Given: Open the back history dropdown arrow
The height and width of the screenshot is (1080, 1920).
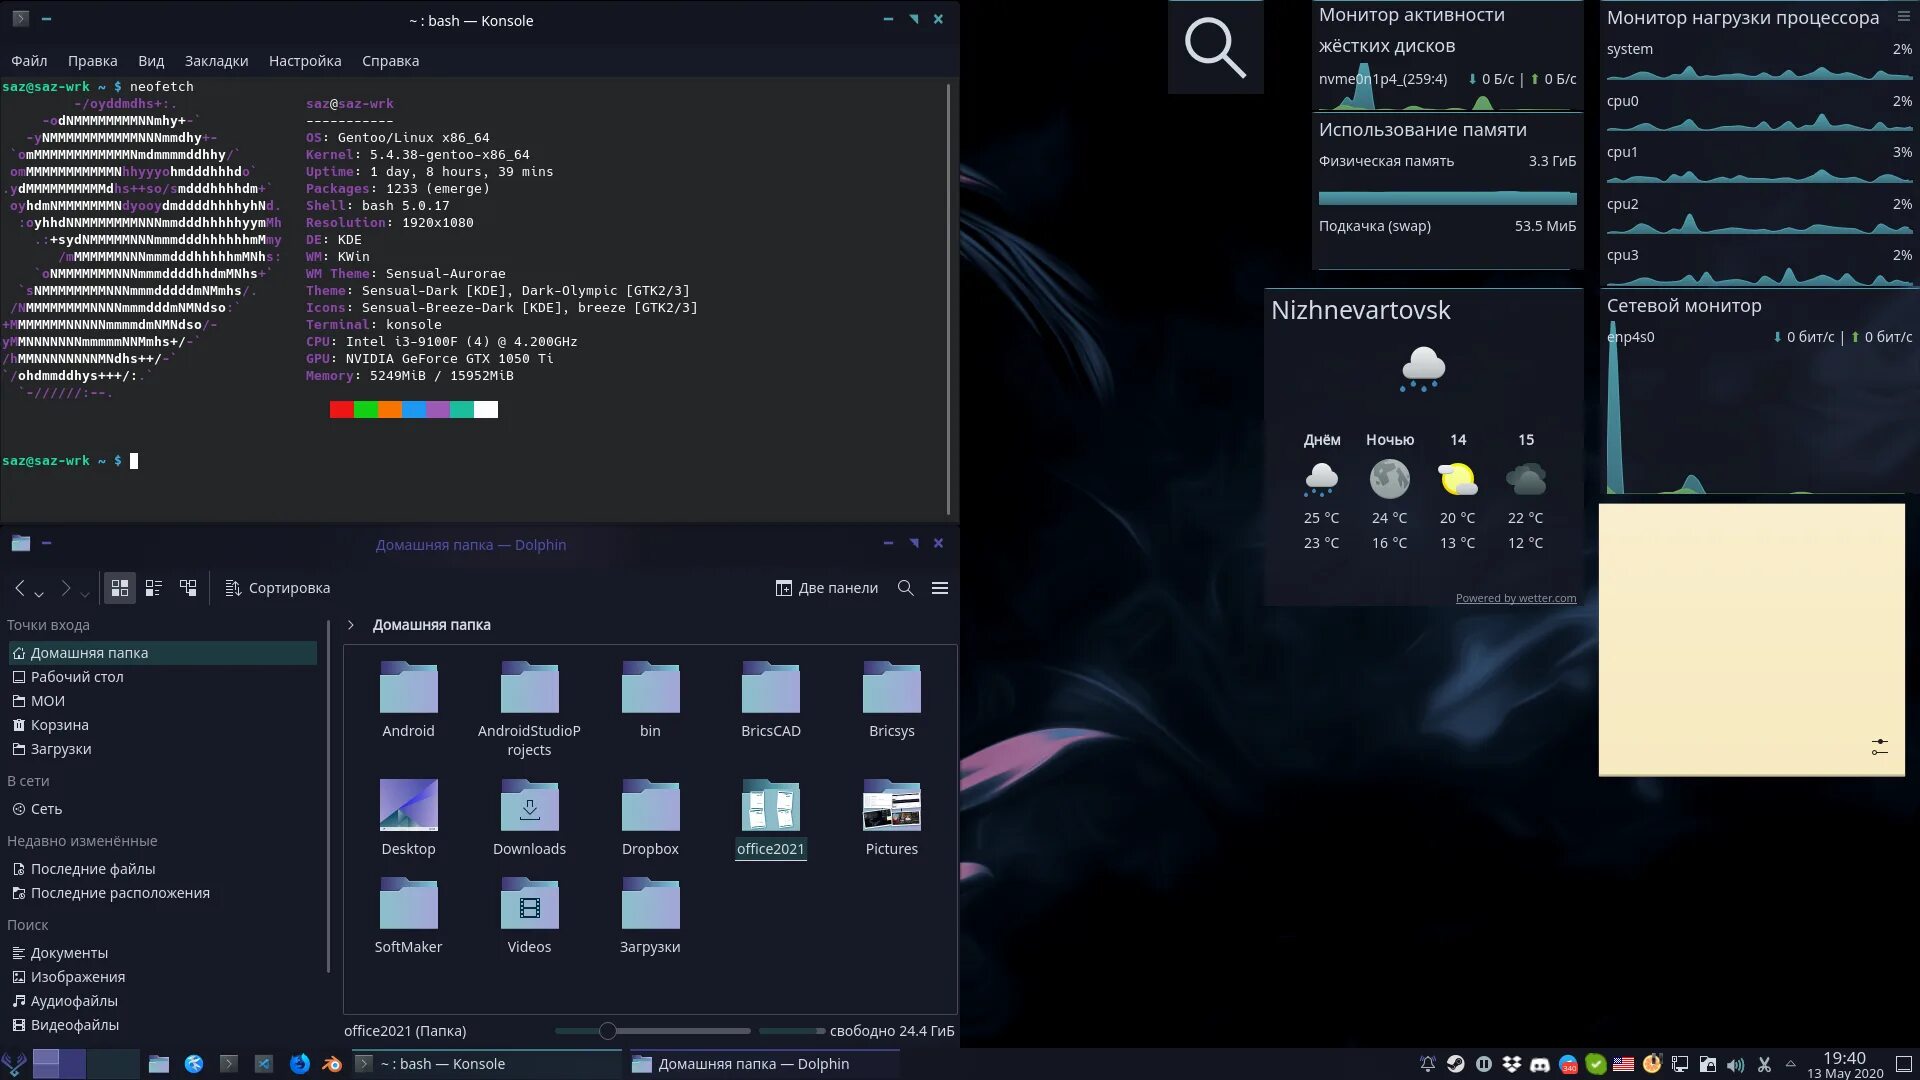Looking at the screenshot, I should click(39, 594).
